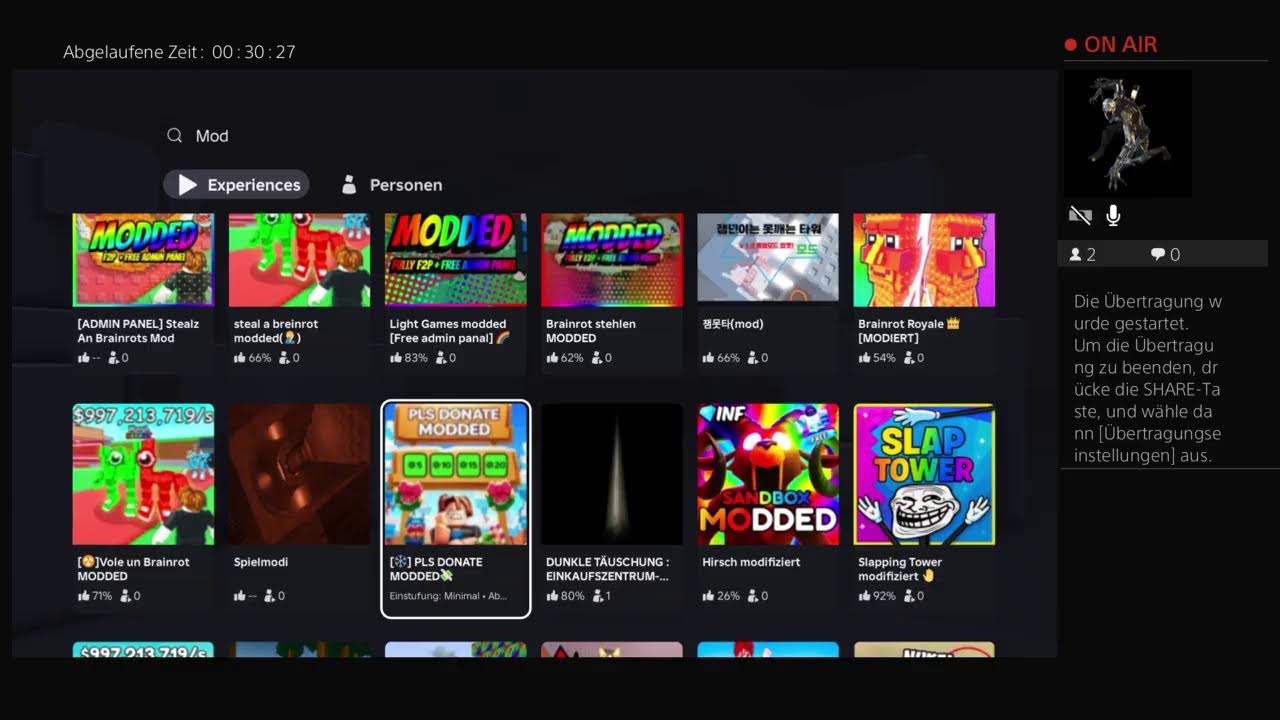Open 'Brainrot Royale [MODIERT]' thumbnail
The width and height of the screenshot is (1280, 720).
924,260
